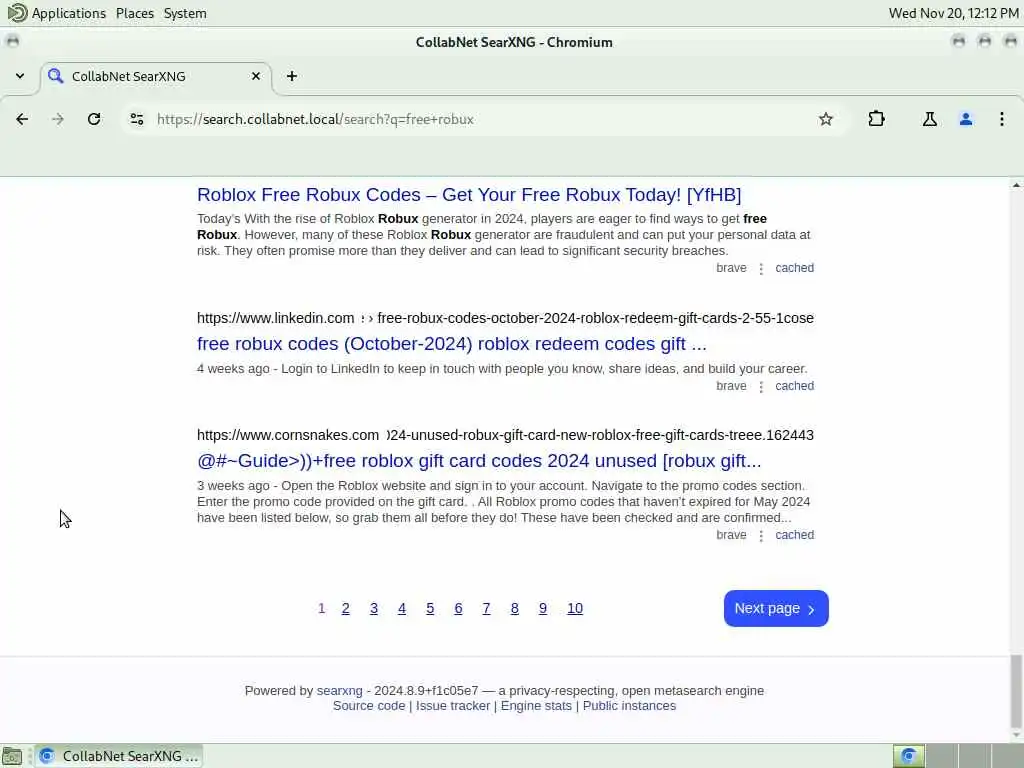Select CollabNet SearXNG taskbar window button
The image size is (1024, 768).
(119, 756)
